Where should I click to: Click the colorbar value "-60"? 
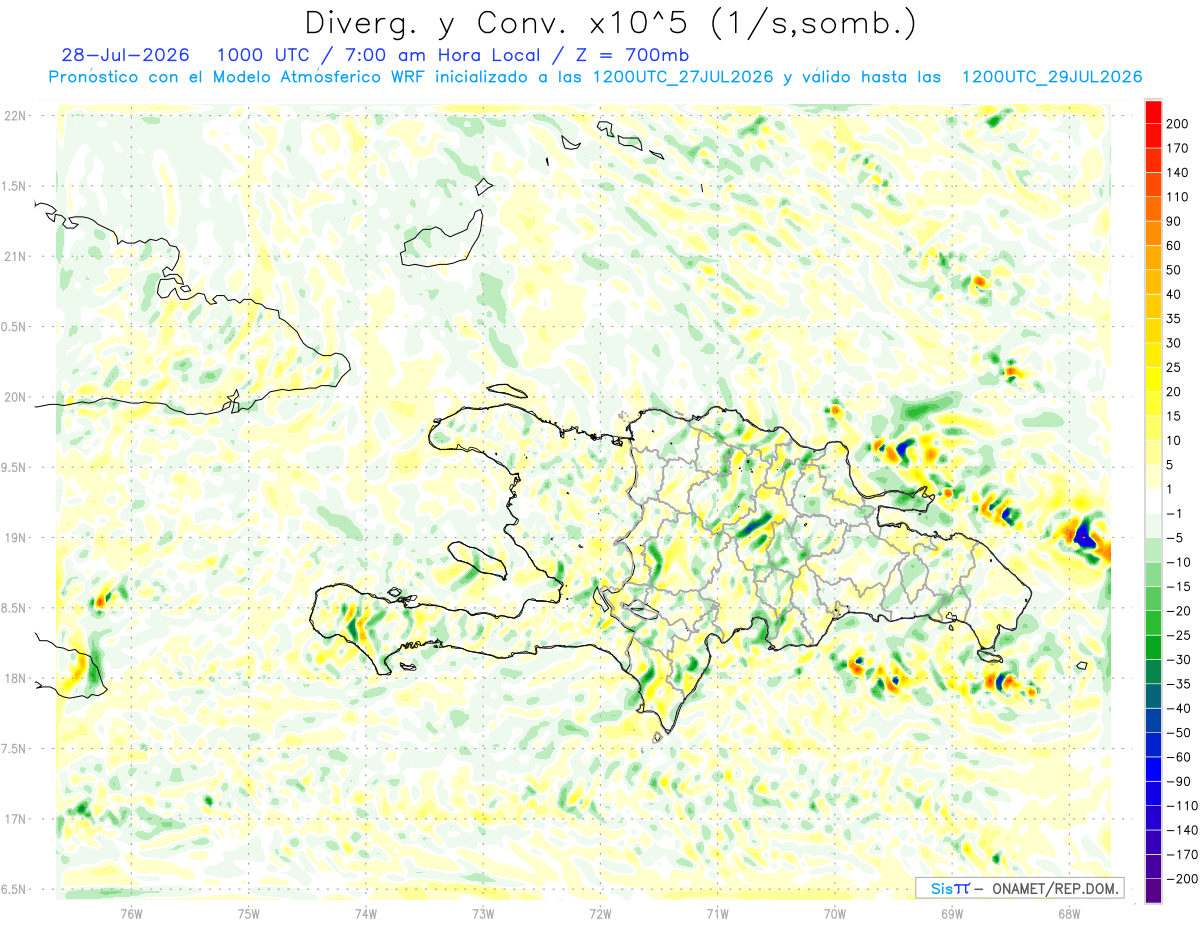pos(1178,757)
